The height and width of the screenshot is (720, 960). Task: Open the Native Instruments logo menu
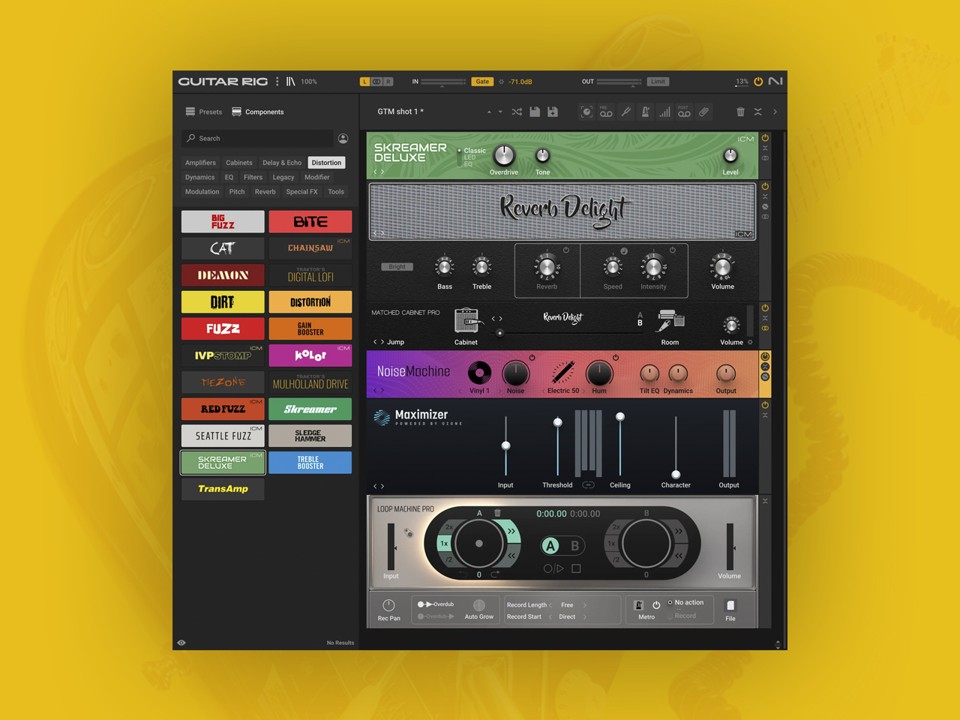775,81
